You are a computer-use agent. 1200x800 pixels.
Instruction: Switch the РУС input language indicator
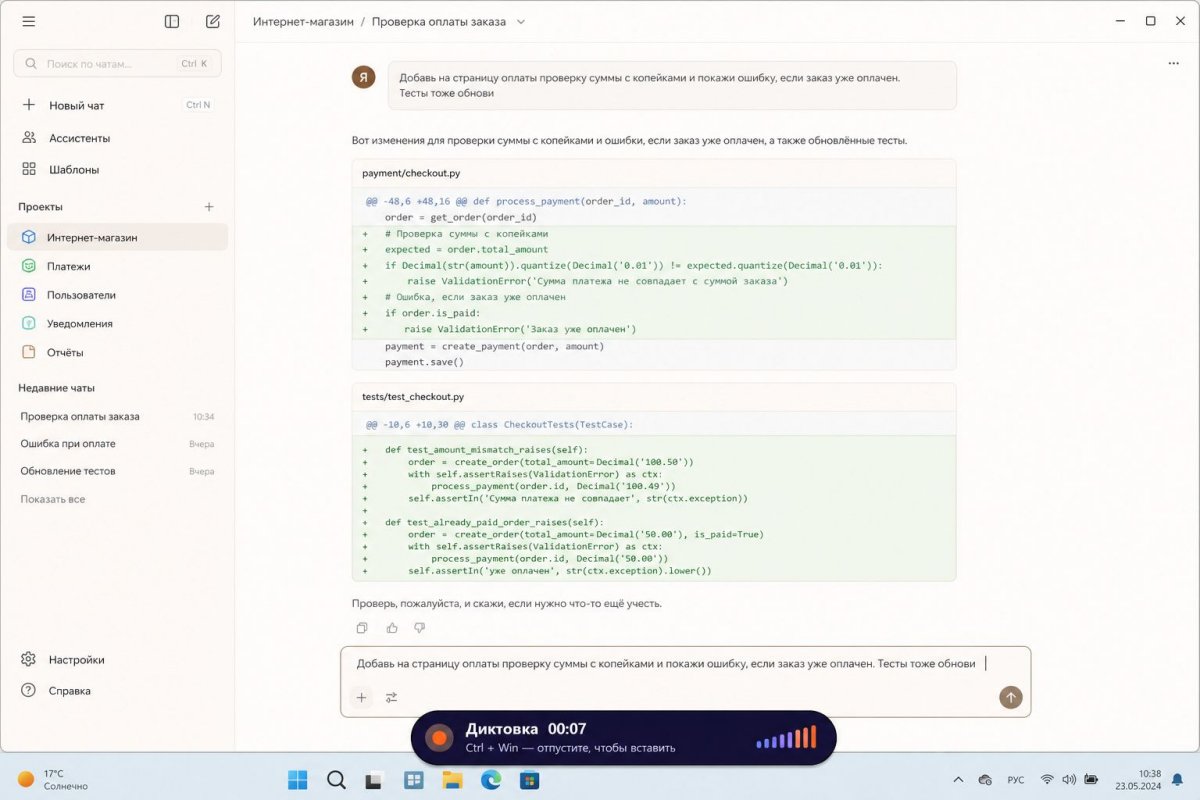[1015, 779]
